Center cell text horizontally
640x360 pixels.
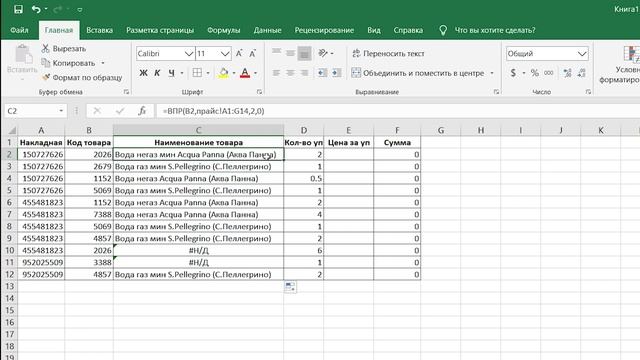coord(290,73)
